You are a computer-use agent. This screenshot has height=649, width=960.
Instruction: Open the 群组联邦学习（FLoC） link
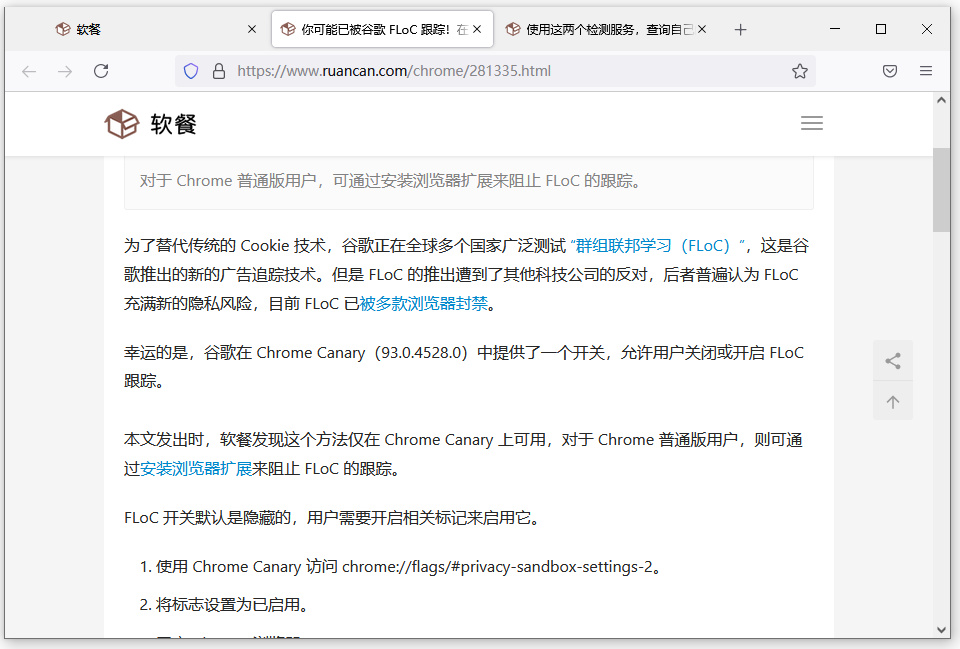658,246
